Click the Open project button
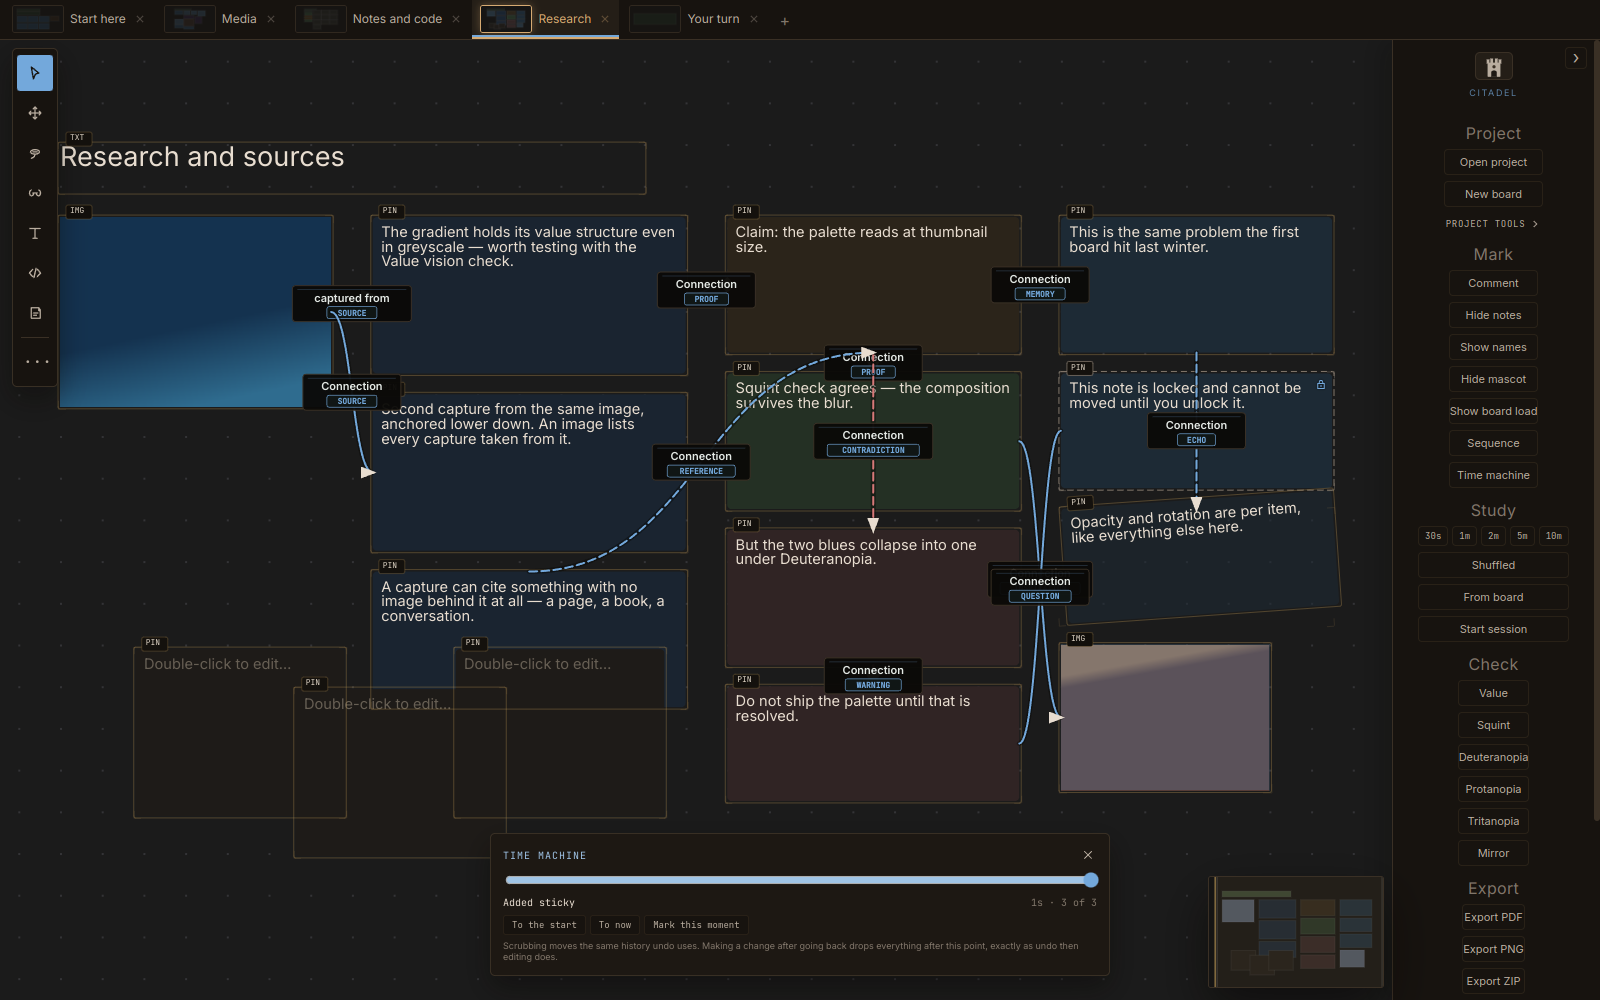Screen dimensions: 1600x1000 click(x=1493, y=162)
